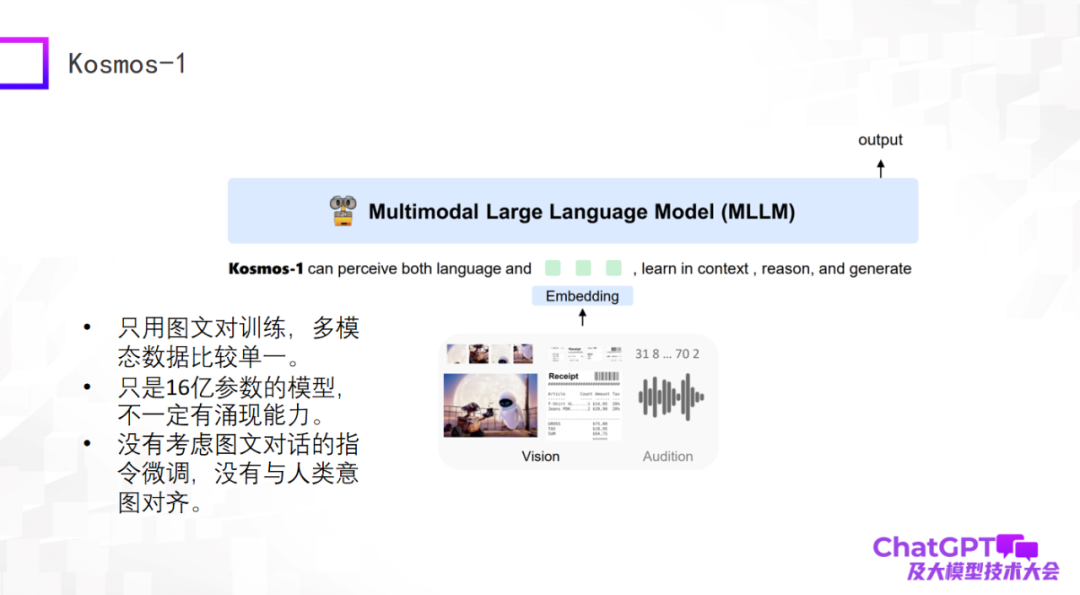Click the Receipt image
This screenshot has width=1080, height=595.
[x=584, y=405]
